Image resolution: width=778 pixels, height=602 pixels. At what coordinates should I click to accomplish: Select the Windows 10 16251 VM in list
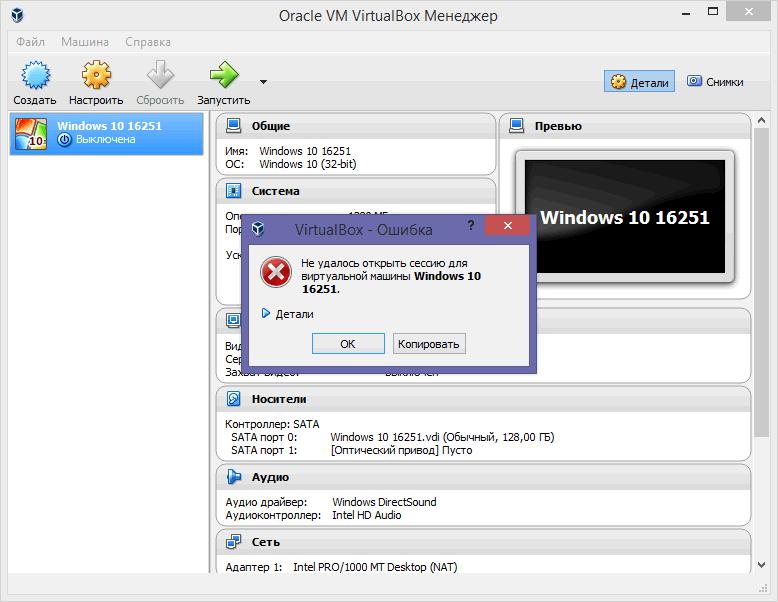pos(107,134)
